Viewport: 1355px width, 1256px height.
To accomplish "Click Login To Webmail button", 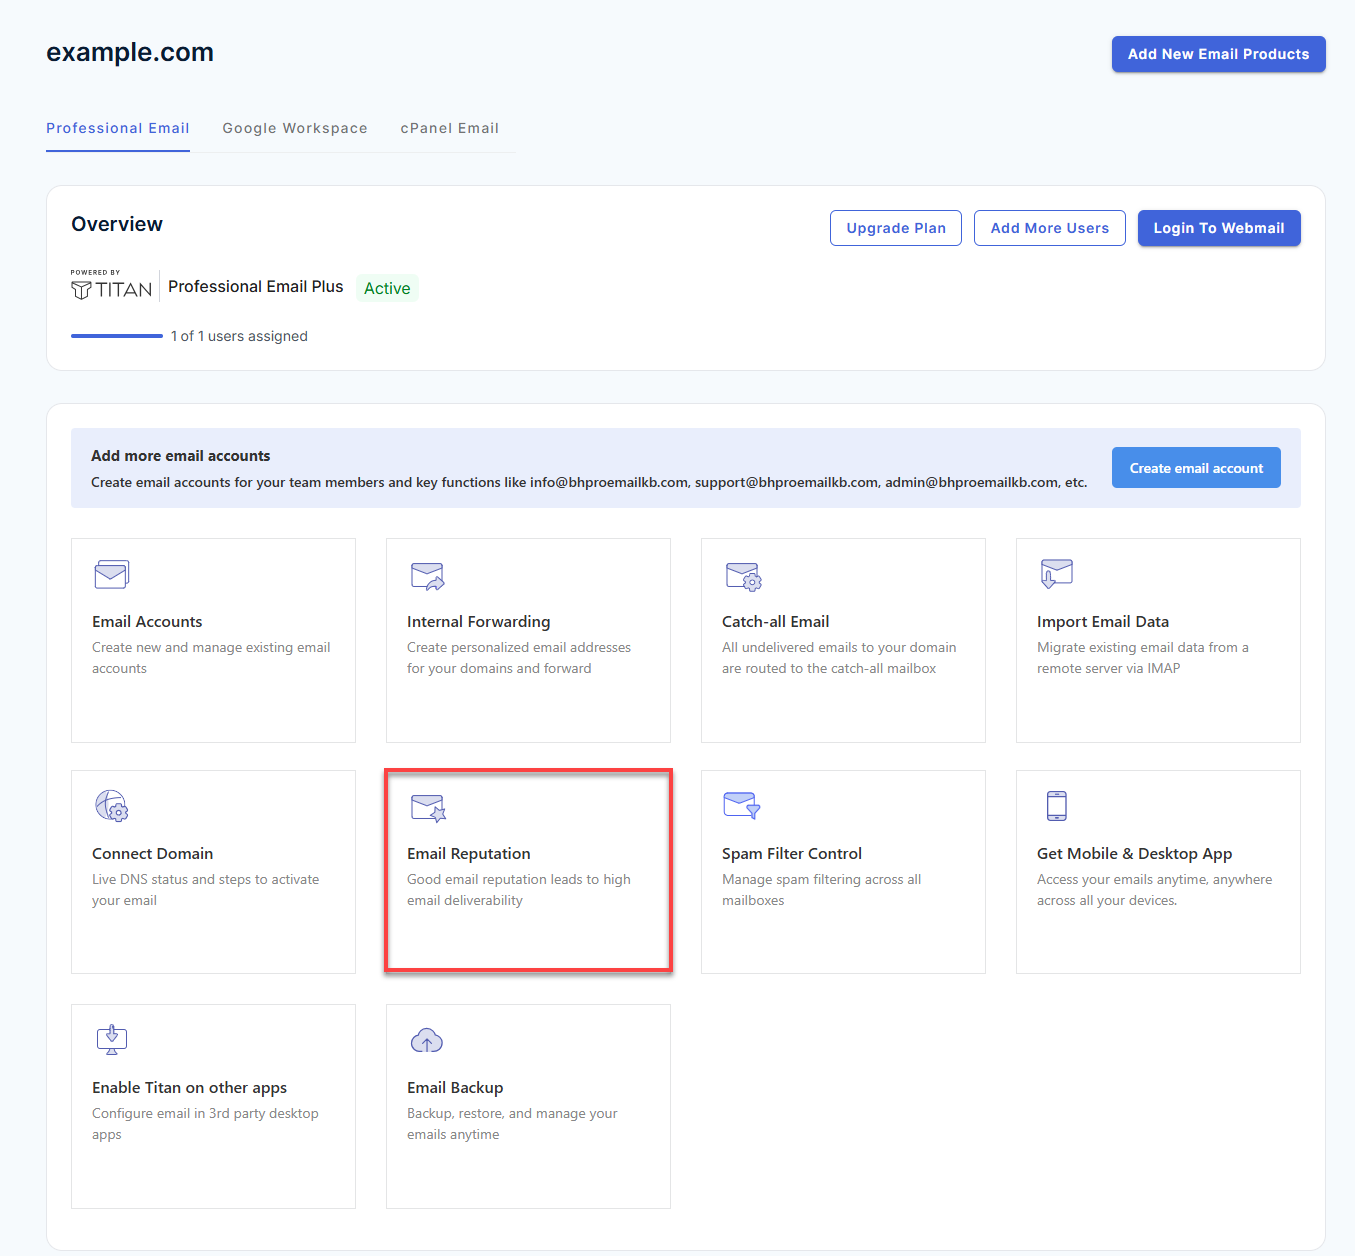I will pyautogui.click(x=1219, y=228).
